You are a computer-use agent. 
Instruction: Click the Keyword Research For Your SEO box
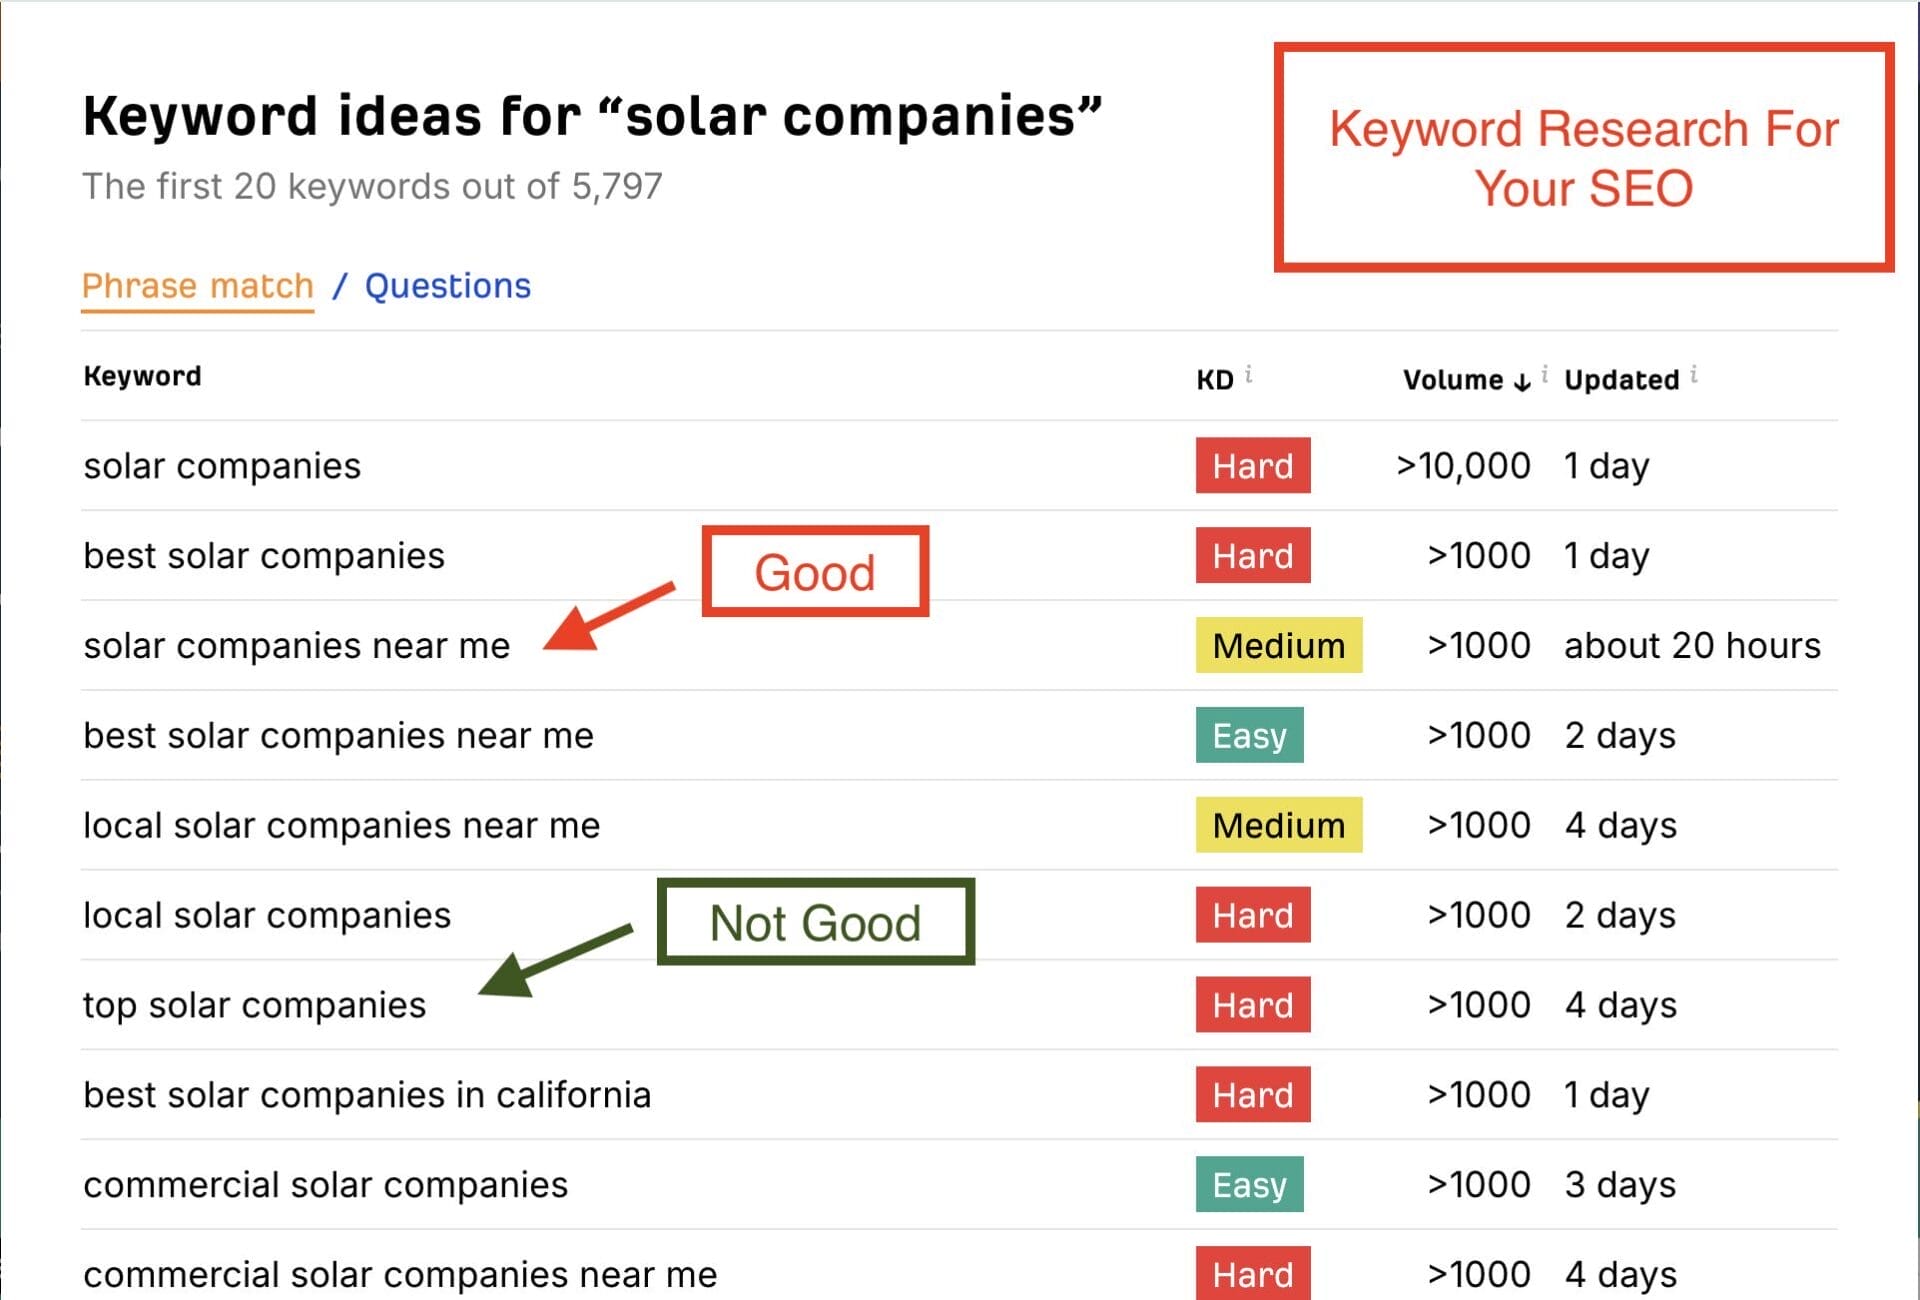tap(1583, 158)
